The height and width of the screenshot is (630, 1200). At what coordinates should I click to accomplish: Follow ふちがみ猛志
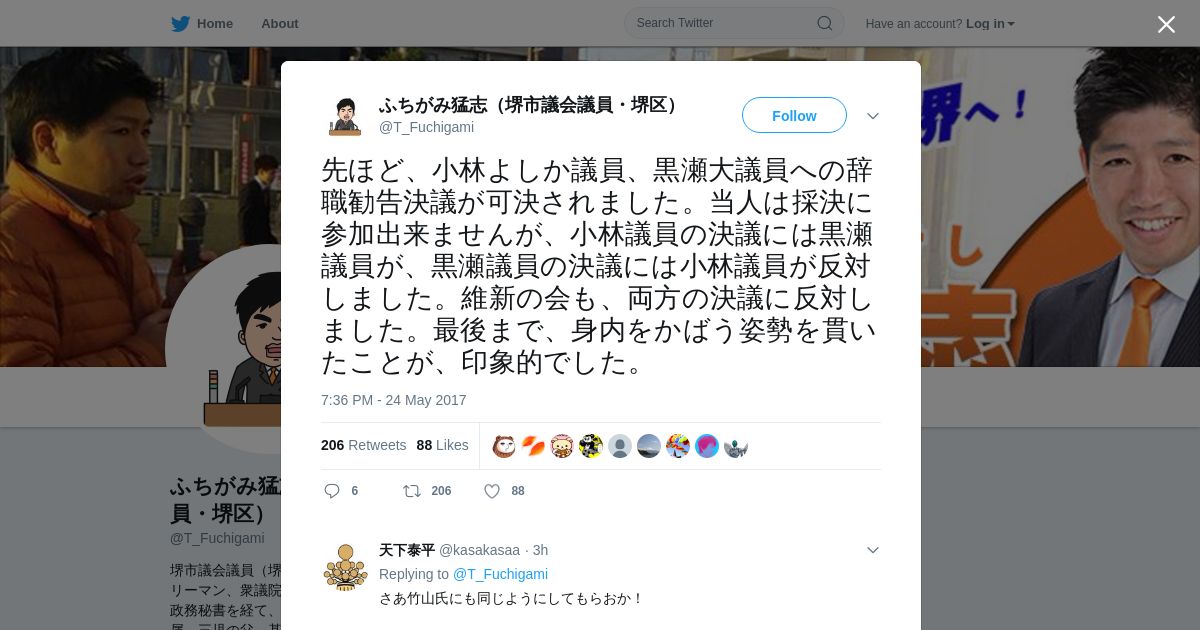tap(794, 115)
